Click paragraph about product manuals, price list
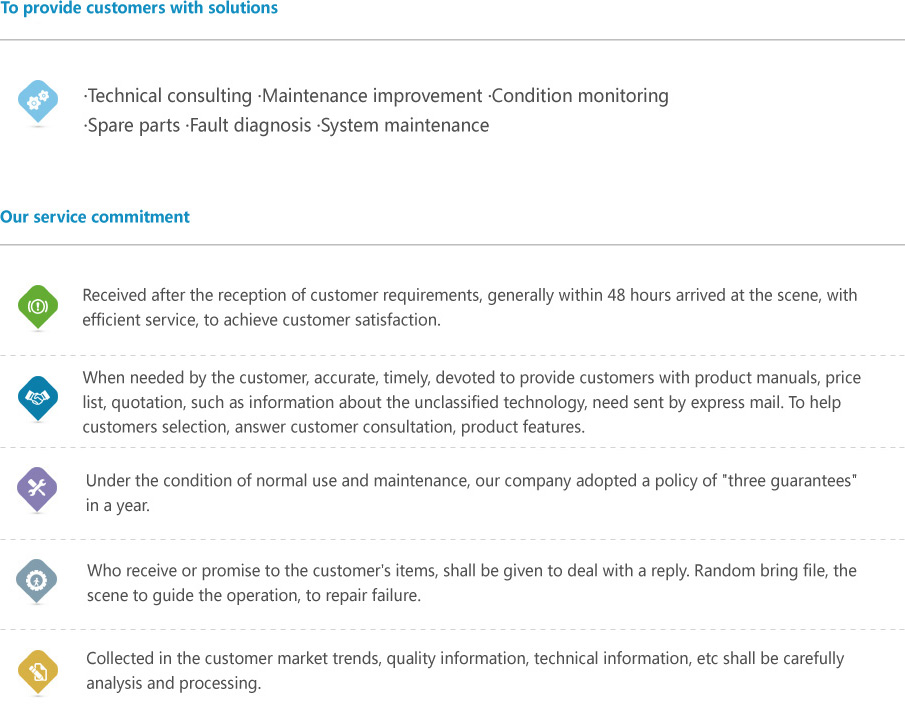The width and height of the screenshot is (905, 711). coord(472,402)
